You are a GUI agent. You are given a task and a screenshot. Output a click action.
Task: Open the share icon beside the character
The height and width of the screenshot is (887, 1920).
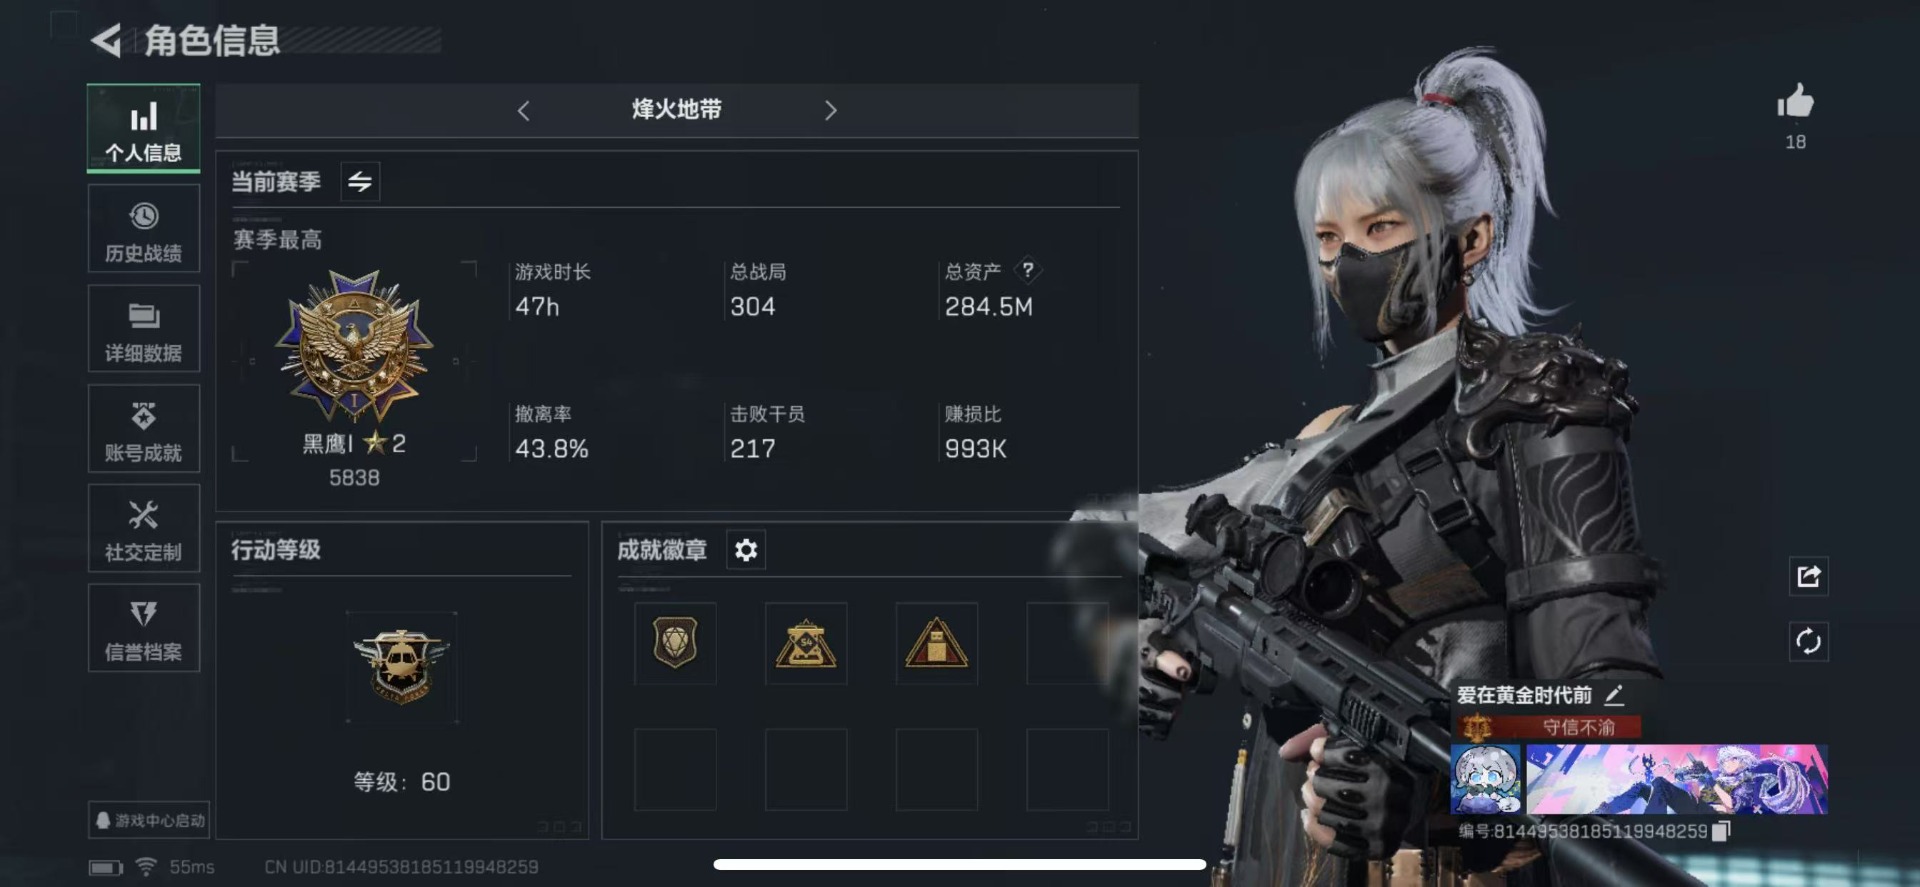[1808, 577]
